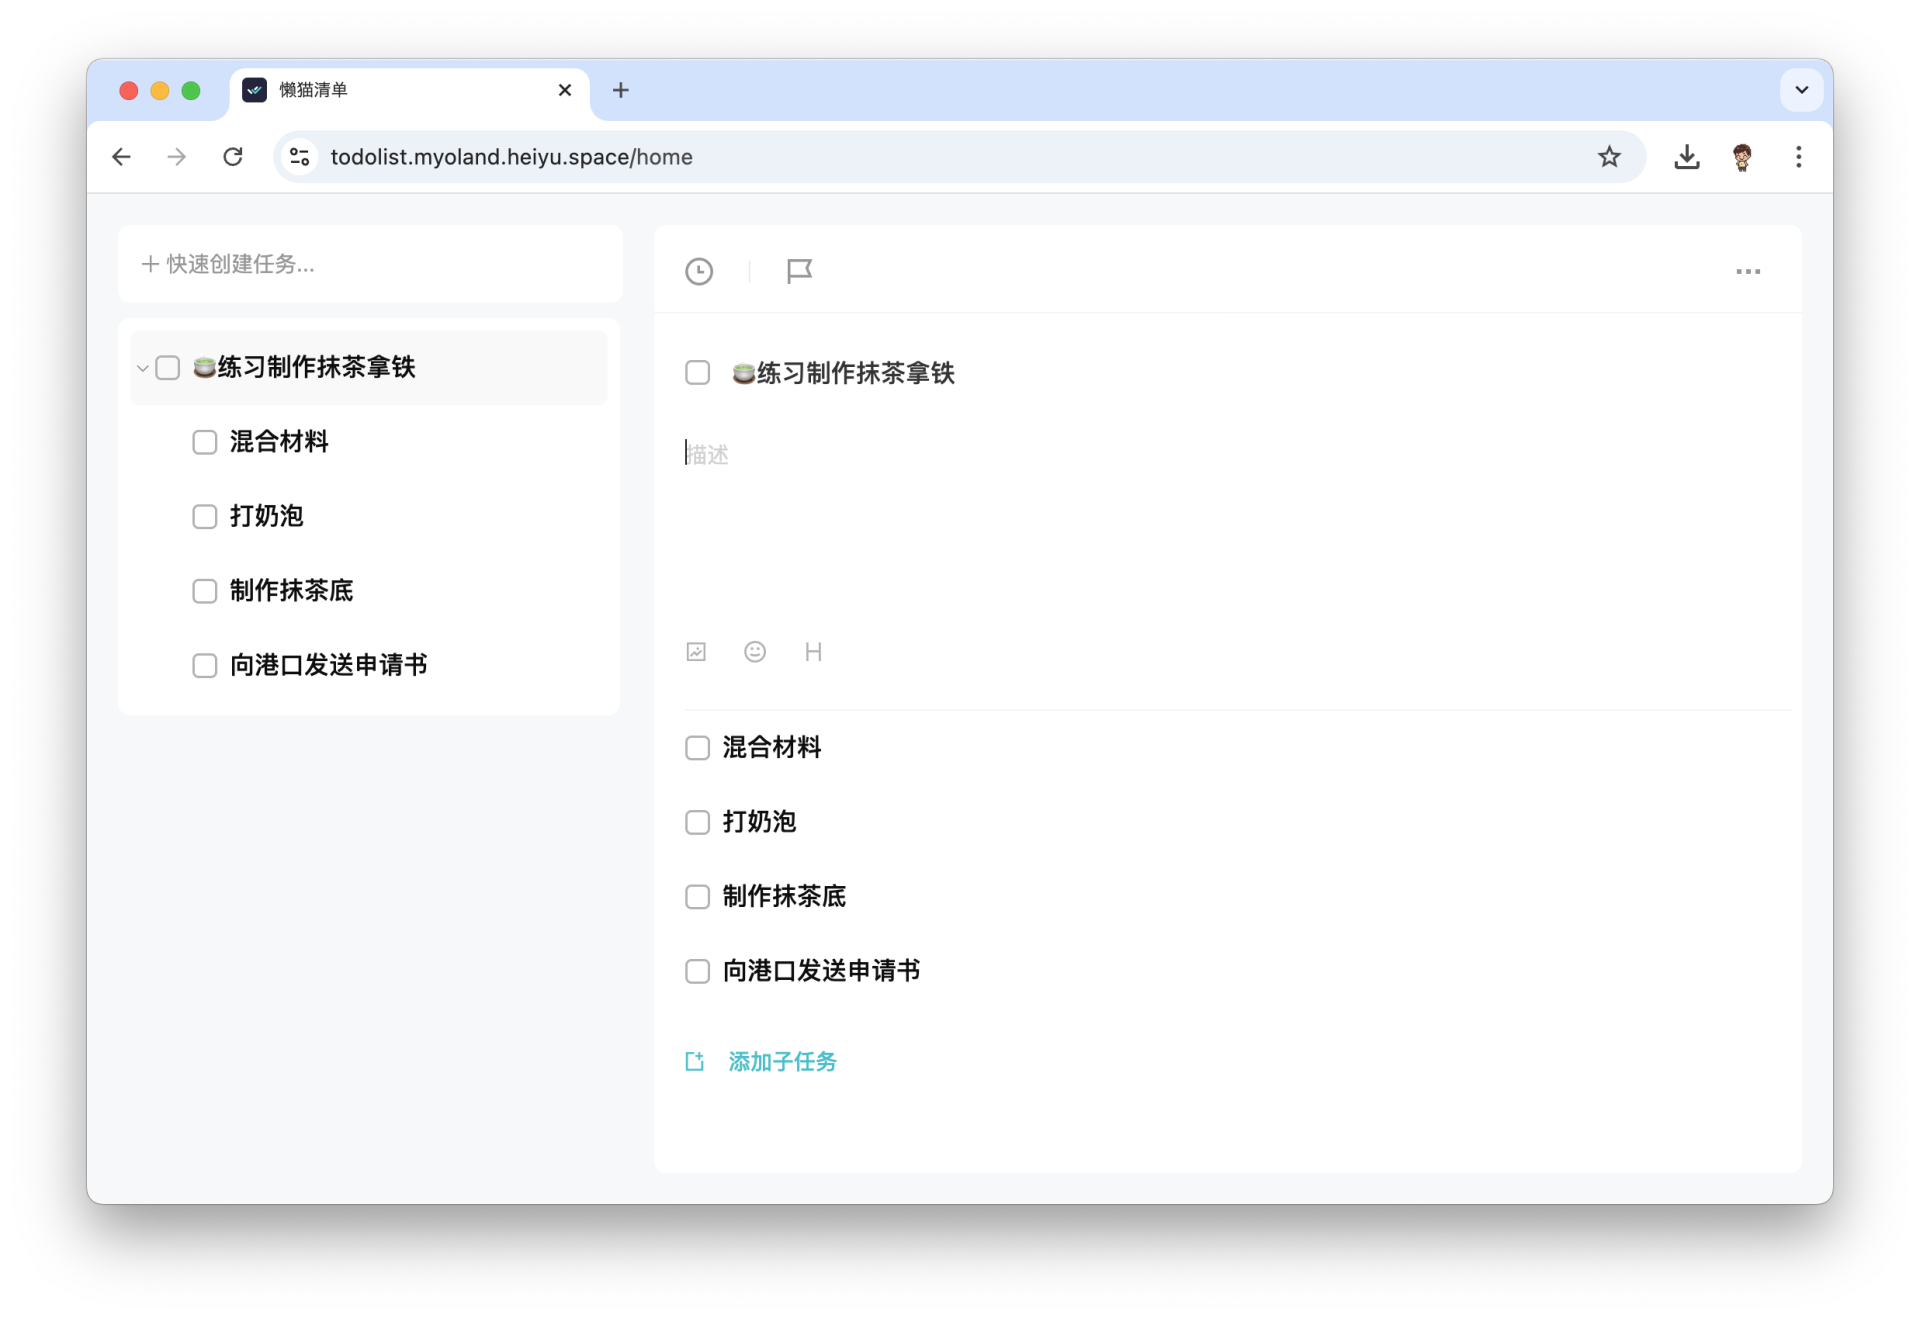Image resolution: width=1920 pixels, height=1319 pixels.
Task: Apply heading with the H icon
Action: (813, 652)
